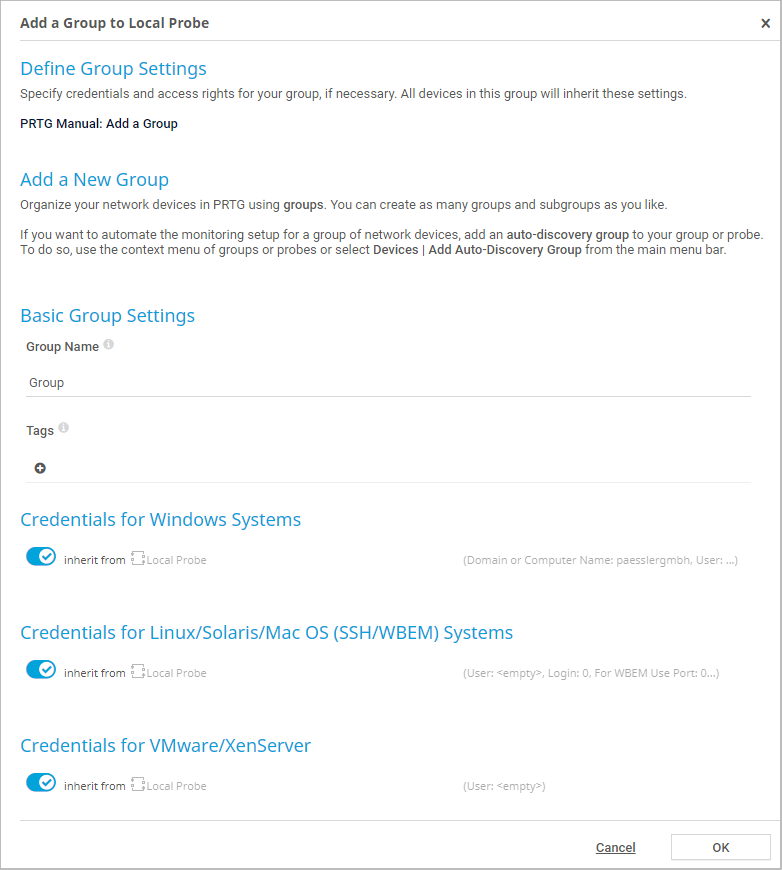Click the info icon beside Group Name
Image resolution: width=782 pixels, height=870 pixels.
[108, 345]
